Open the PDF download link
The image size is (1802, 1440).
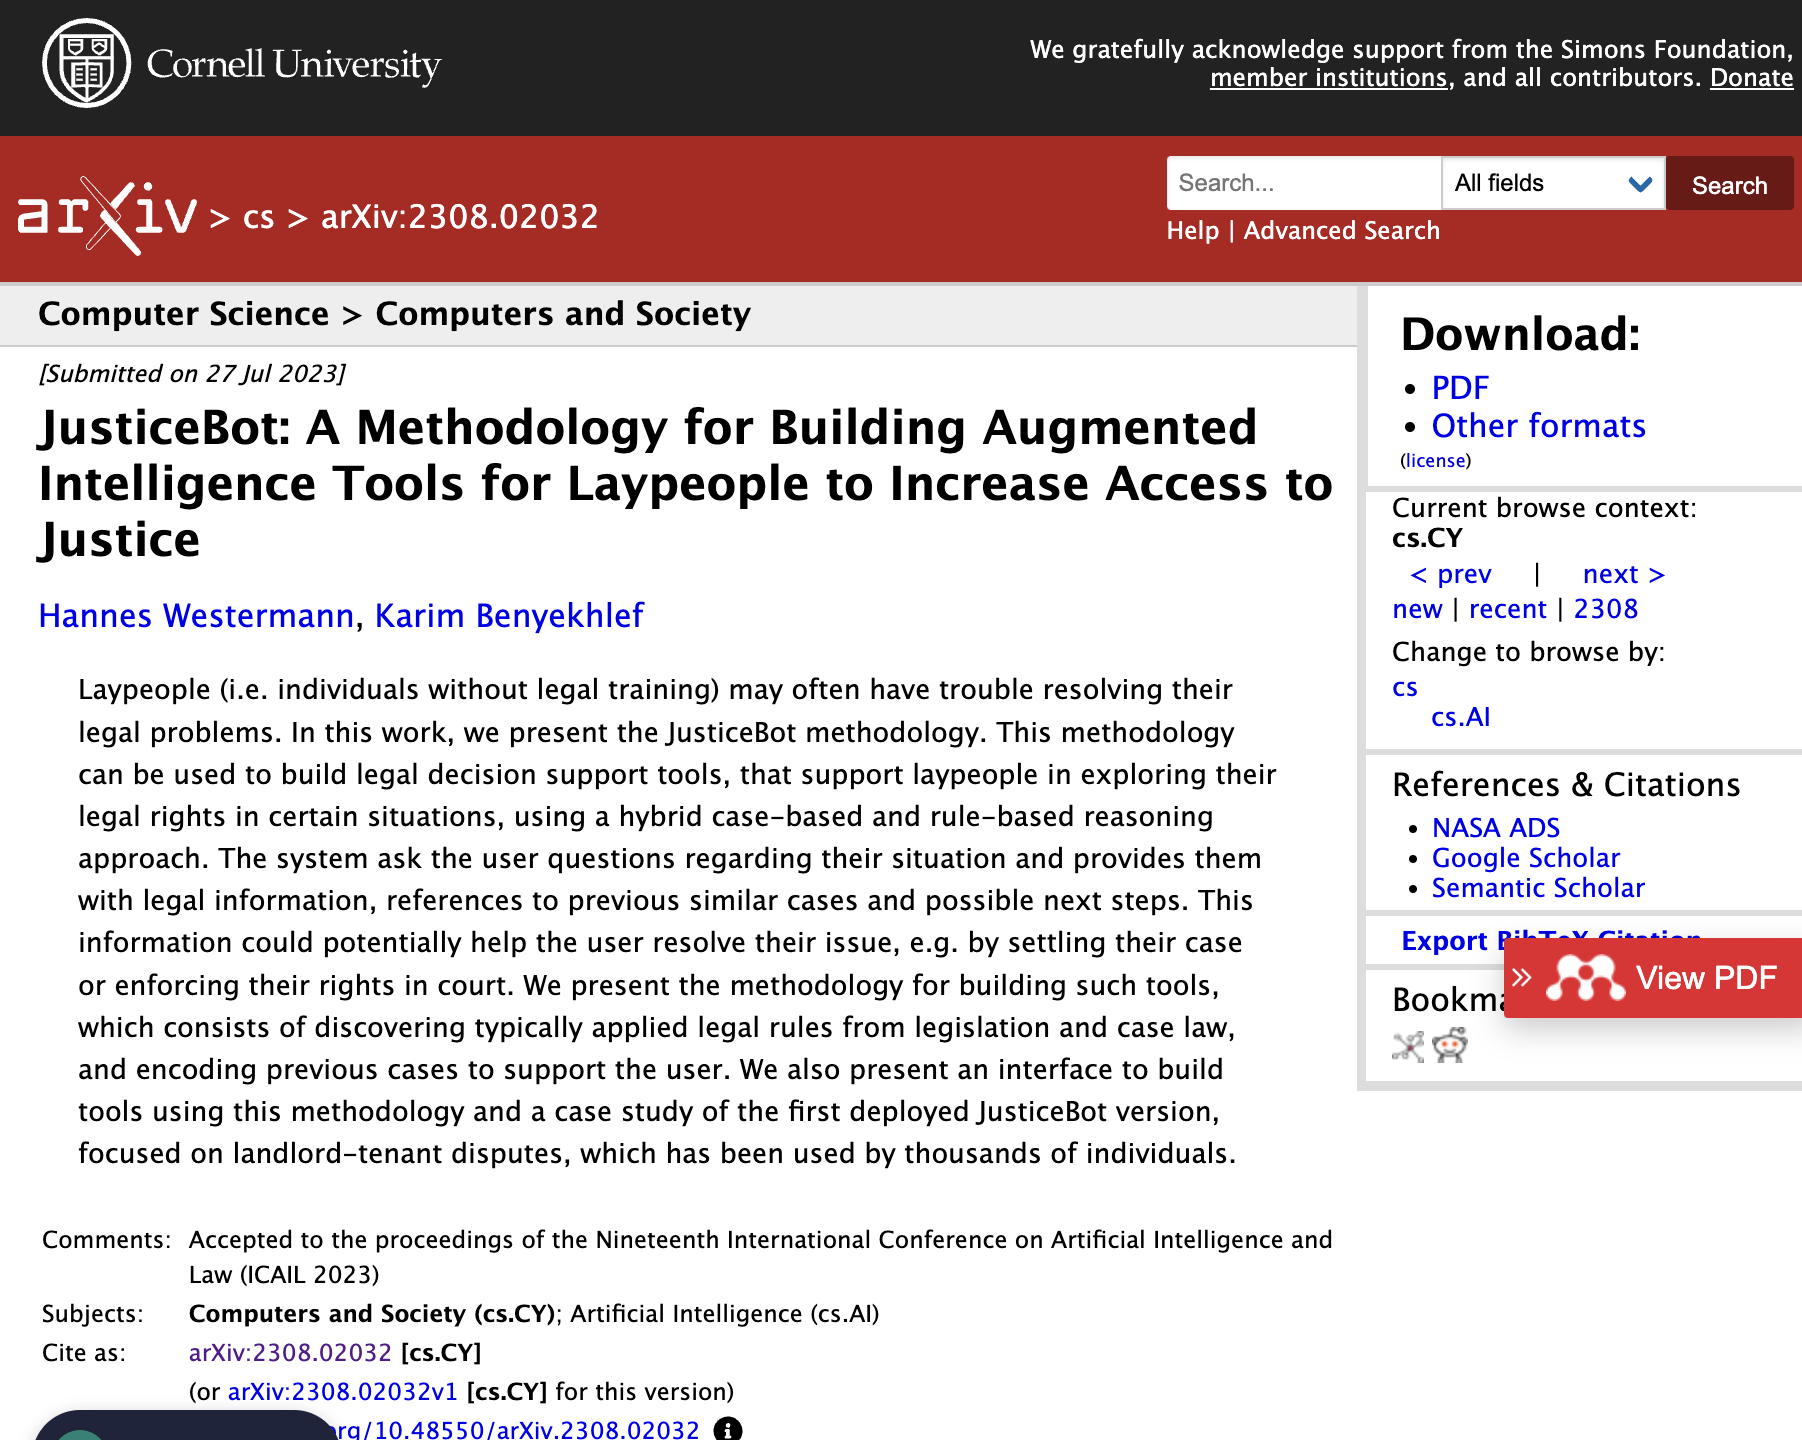[x=1459, y=388]
